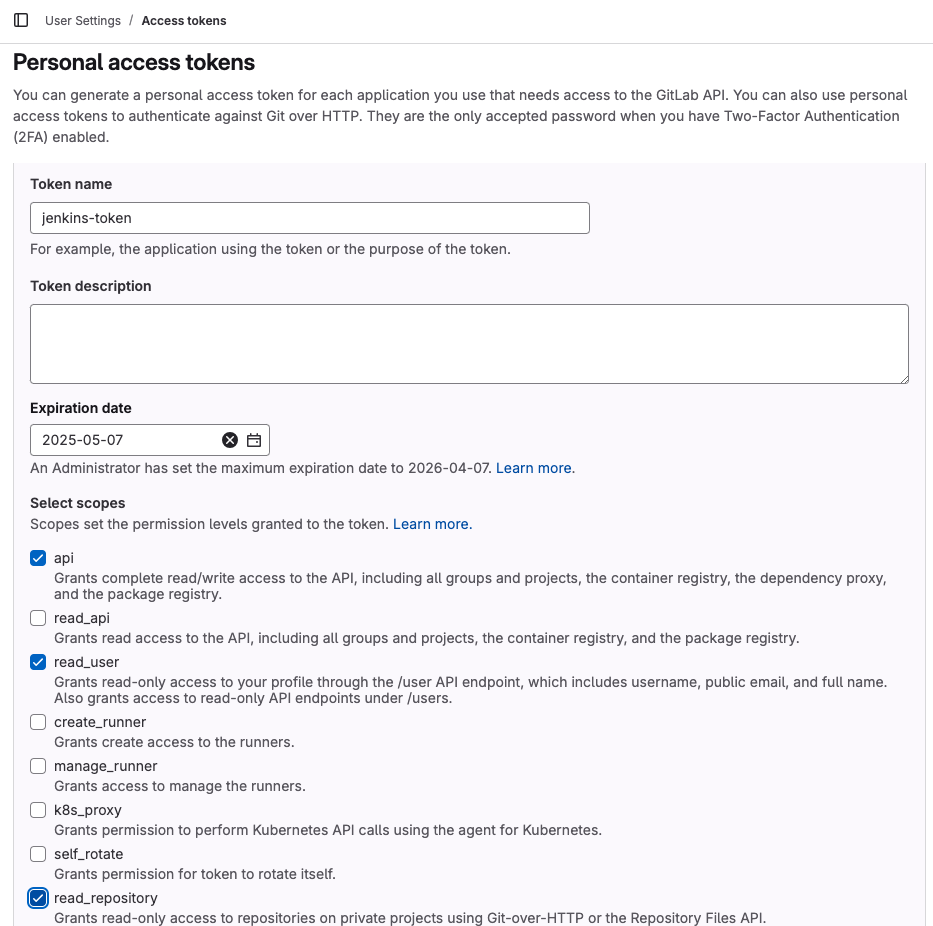Screen dimensions: 933x926
Task: Check the self_rotate scope
Action: [38, 854]
